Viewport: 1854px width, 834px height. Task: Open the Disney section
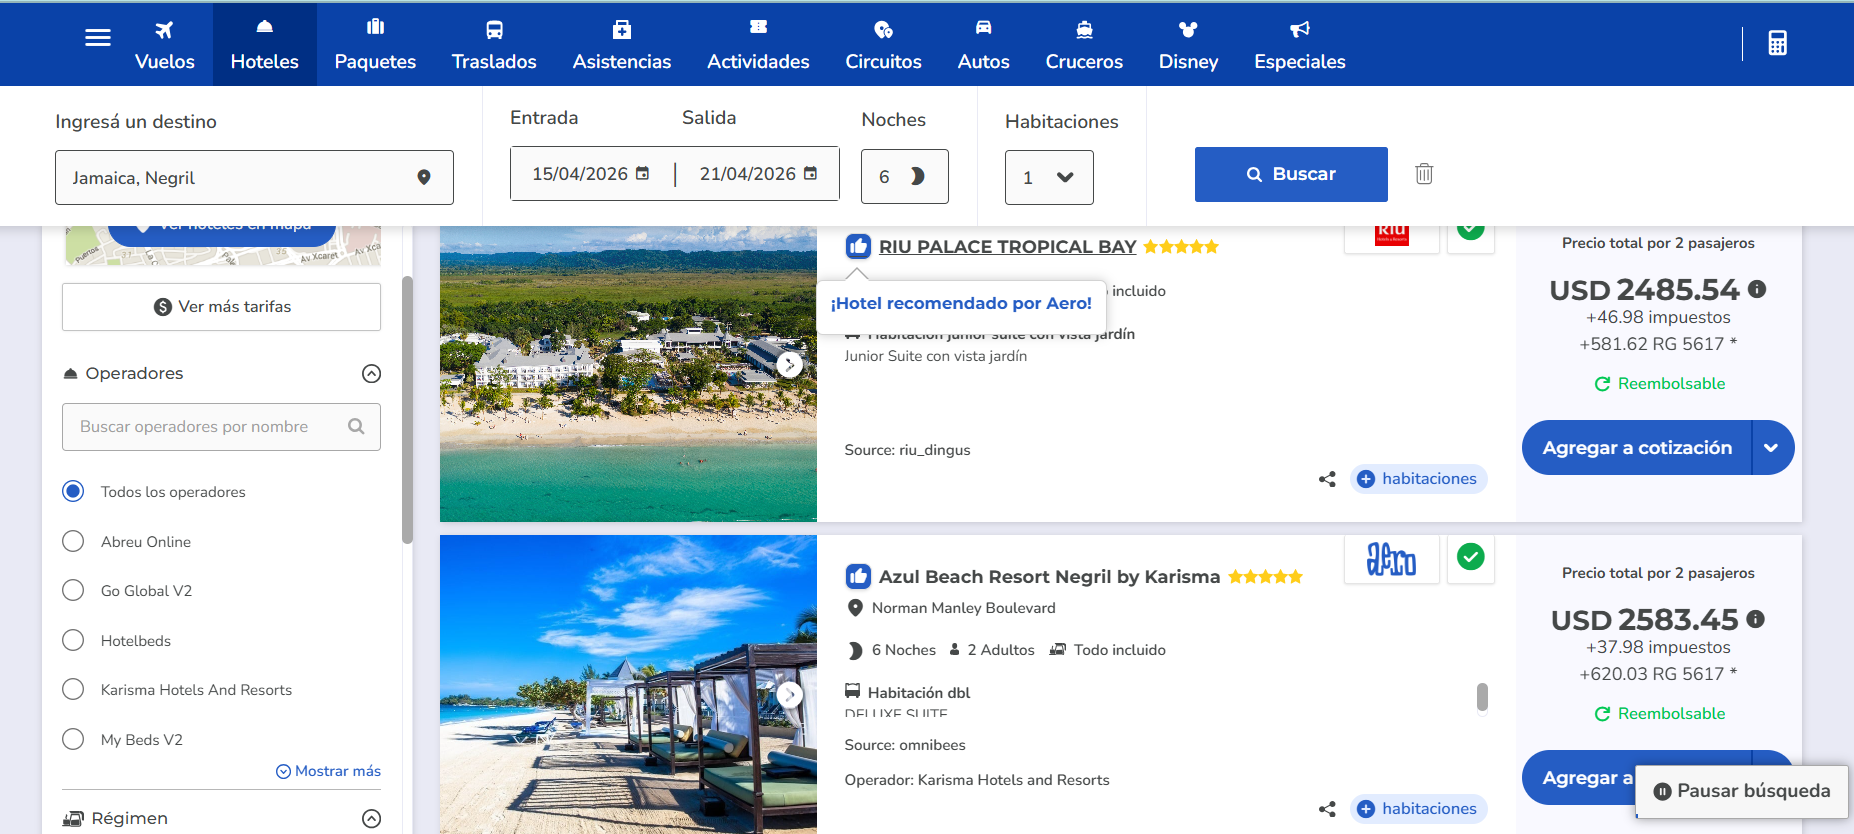click(x=1188, y=45)
